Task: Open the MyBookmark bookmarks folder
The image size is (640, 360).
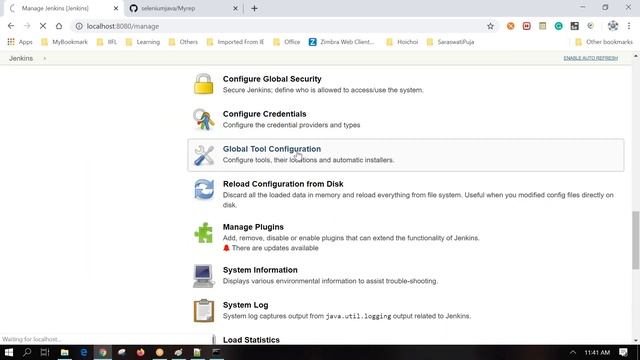Action: pyautogui.click(x=64, y=42)
